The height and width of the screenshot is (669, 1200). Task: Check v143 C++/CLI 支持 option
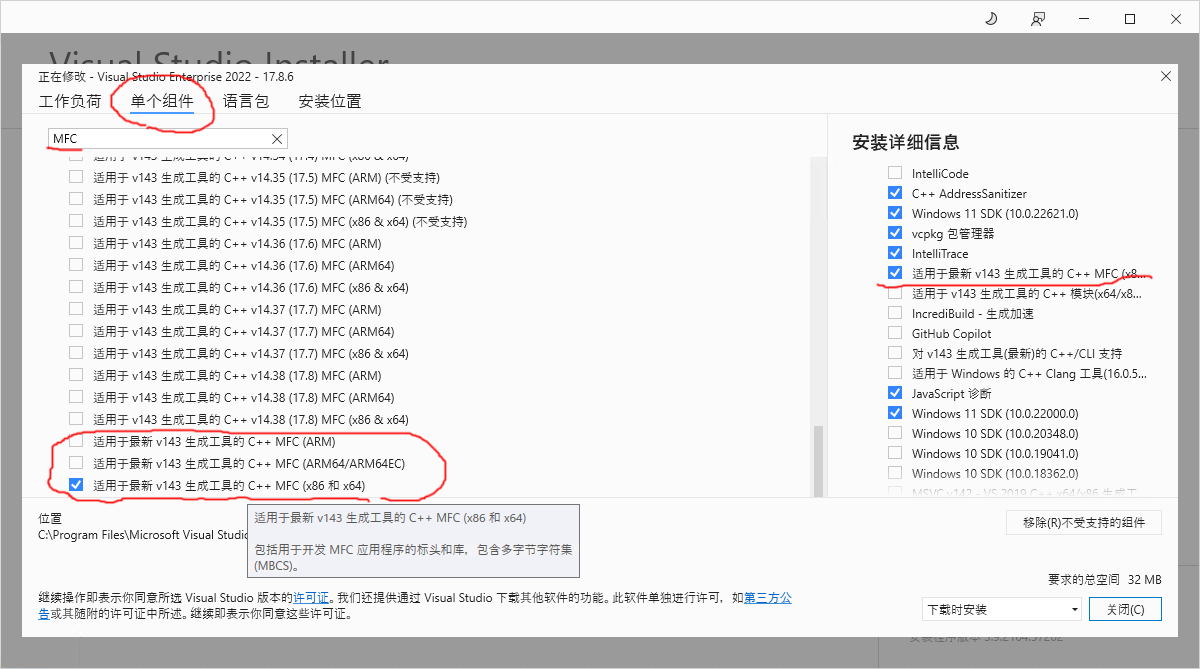pyautogui.click(x=895, y=354)
